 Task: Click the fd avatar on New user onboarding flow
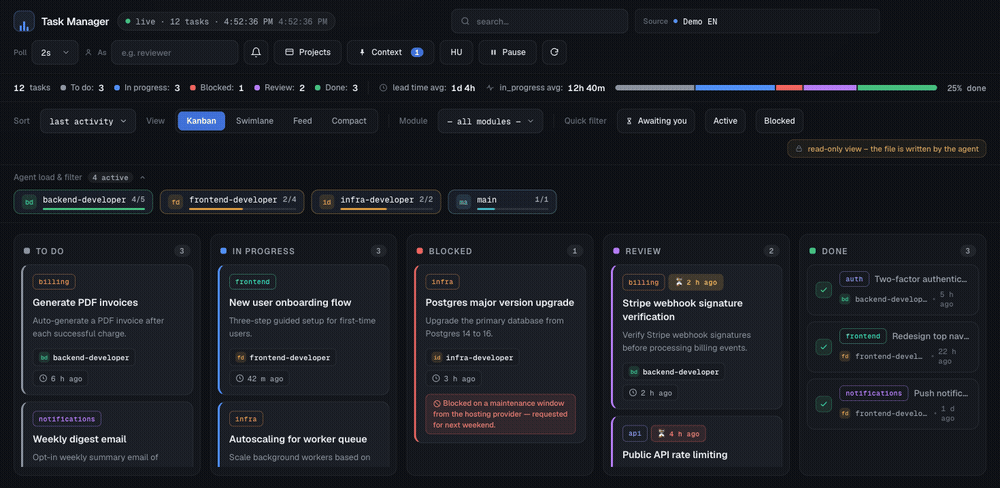240,358
